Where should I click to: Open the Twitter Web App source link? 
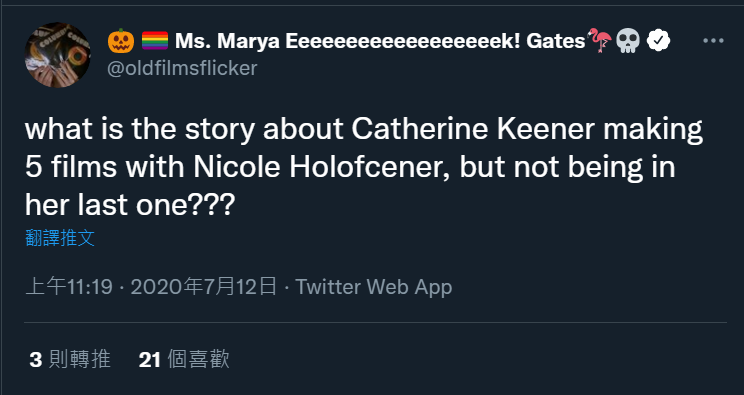[374, 287]
